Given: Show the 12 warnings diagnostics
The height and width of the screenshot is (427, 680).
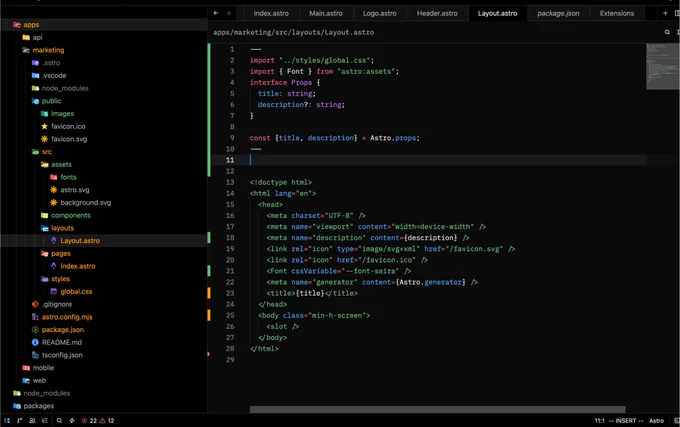Looking at the screenshot, I should [107, 420].
